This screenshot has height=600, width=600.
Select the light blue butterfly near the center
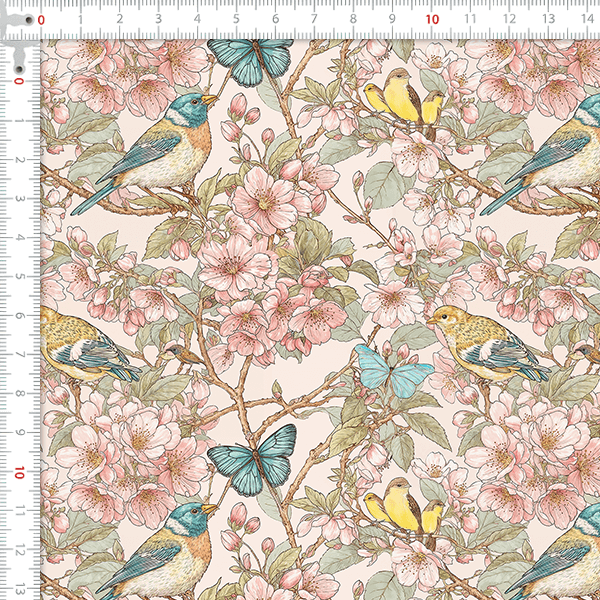392,368
